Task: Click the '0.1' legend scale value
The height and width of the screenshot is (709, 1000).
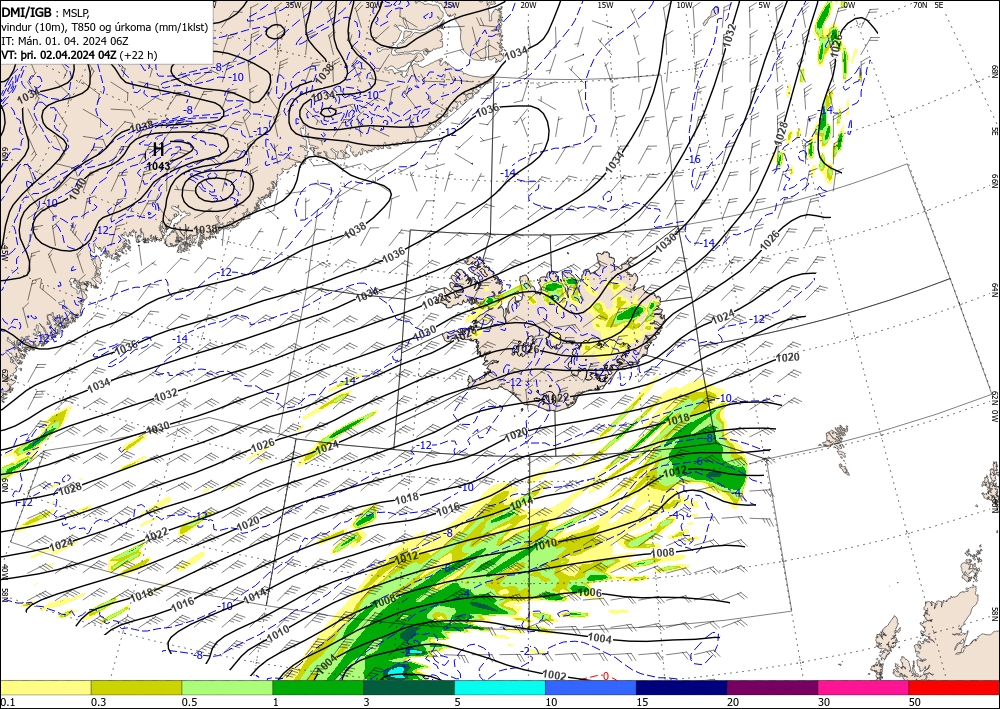Action: (x=6, y=702)
